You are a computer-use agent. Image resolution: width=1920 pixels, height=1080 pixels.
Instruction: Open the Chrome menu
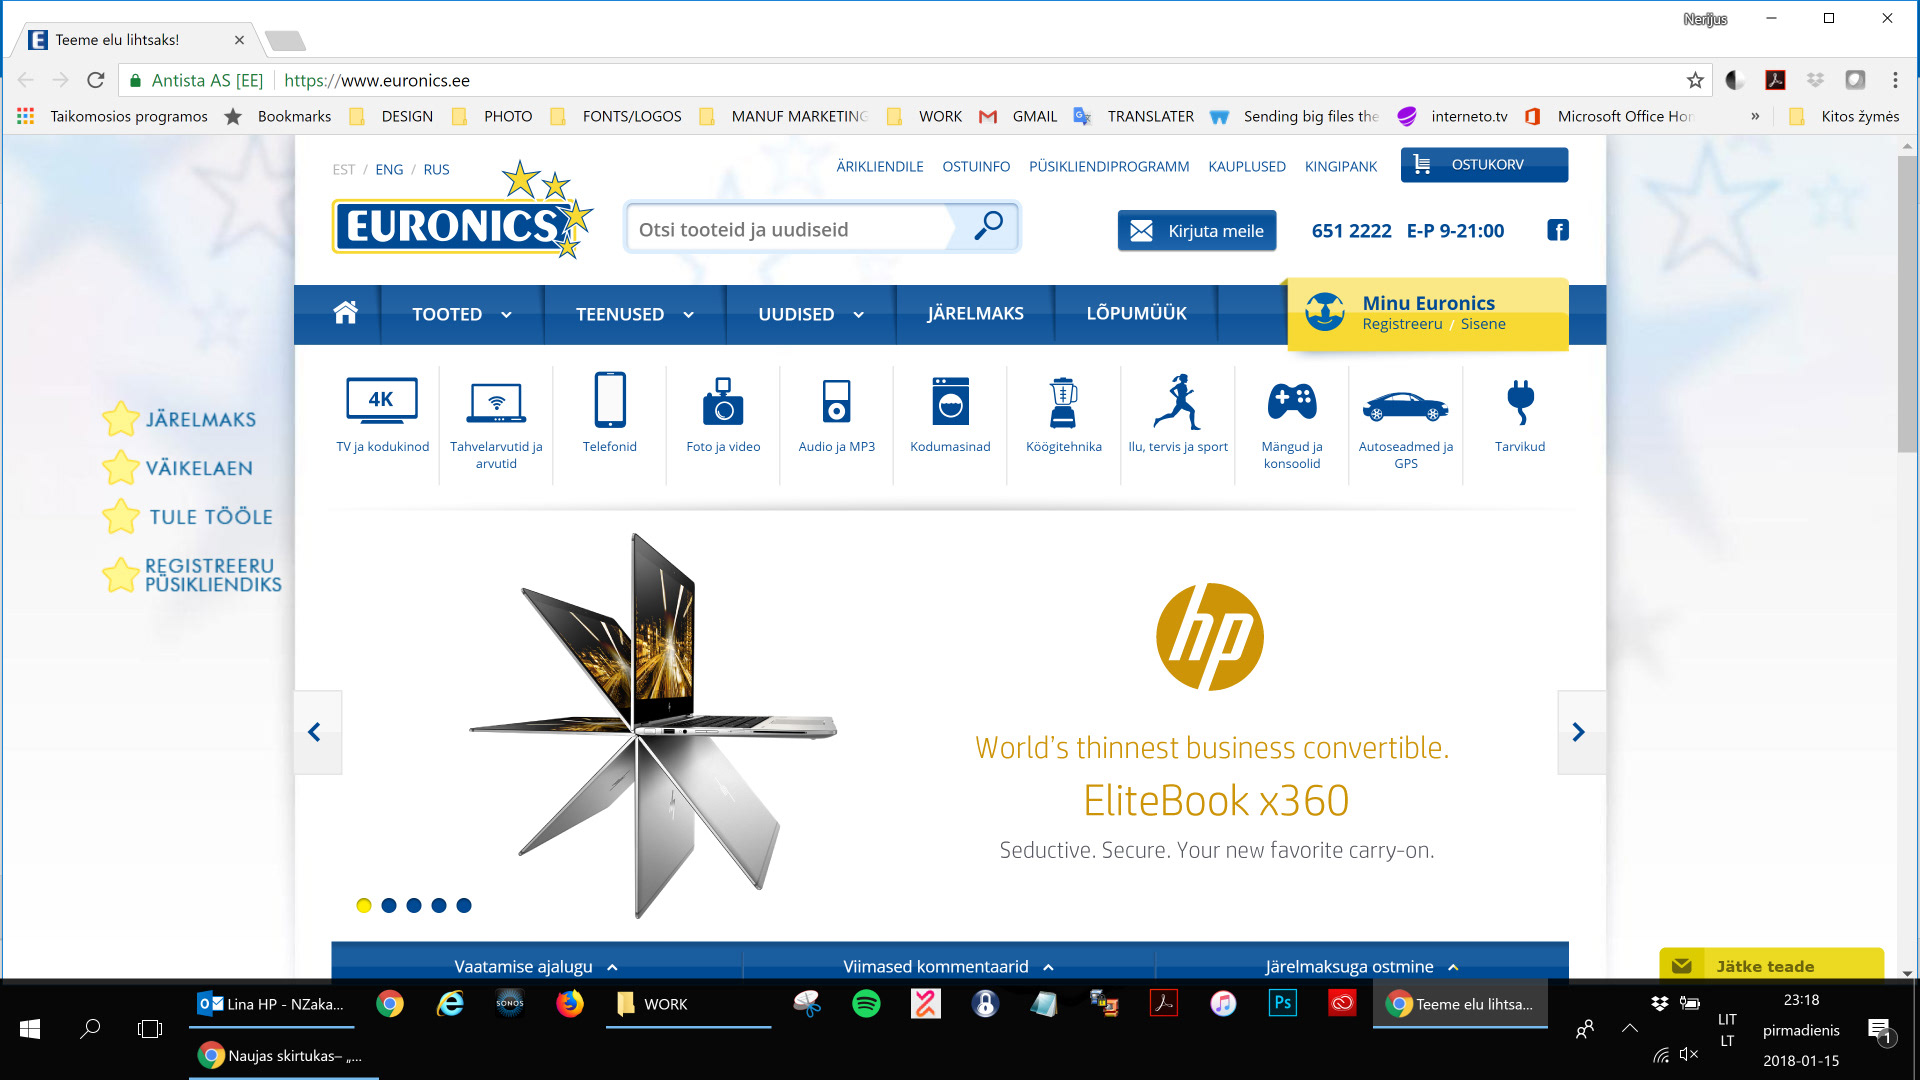[1895, 80]
